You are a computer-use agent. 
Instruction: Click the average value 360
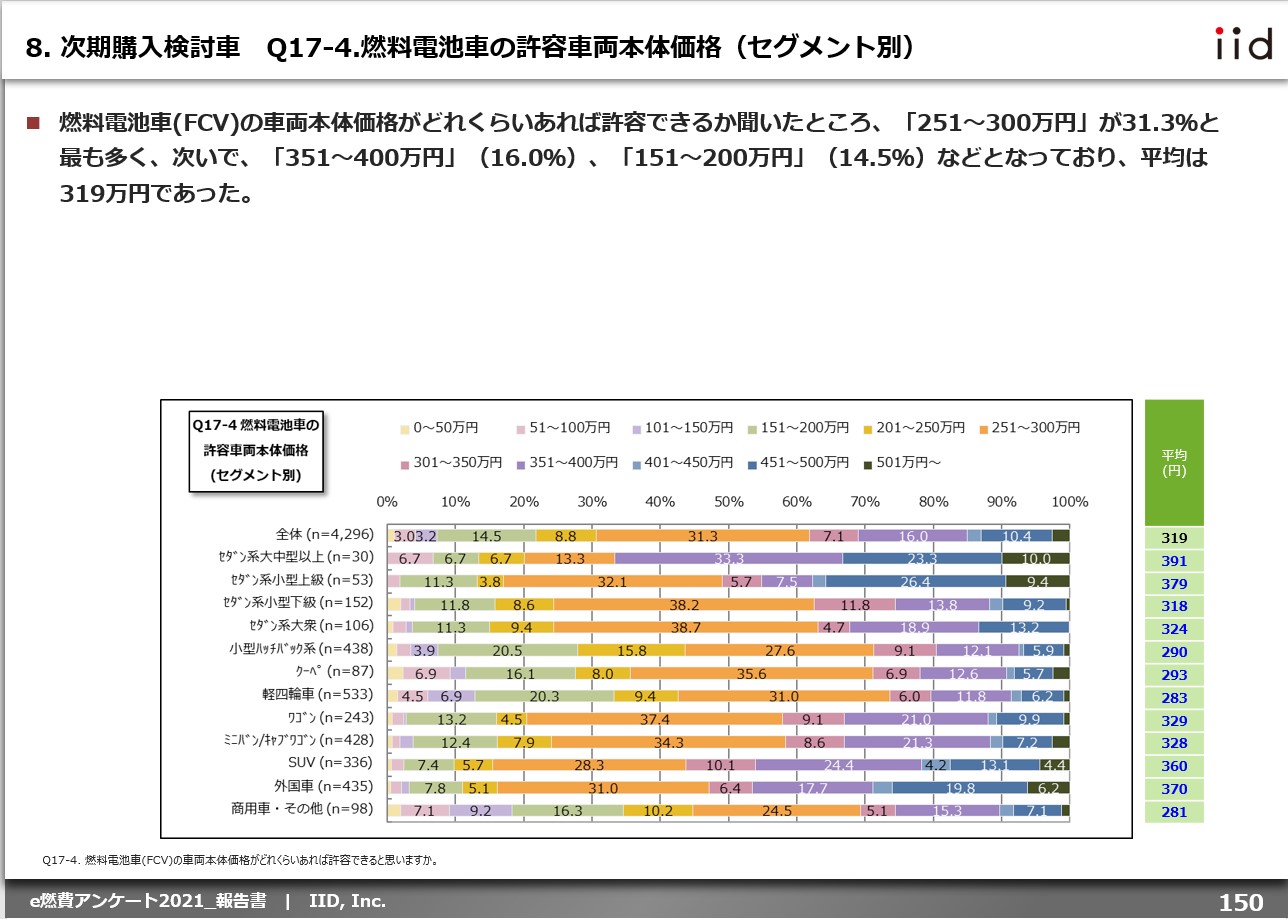point(1174,766)
